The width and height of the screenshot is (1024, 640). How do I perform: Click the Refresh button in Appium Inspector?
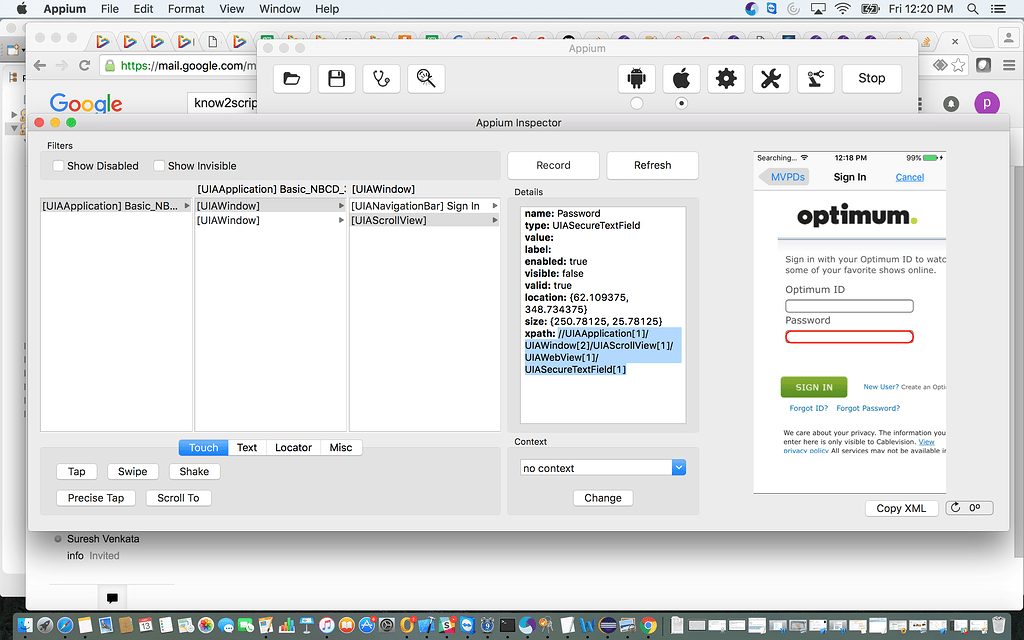652,165
